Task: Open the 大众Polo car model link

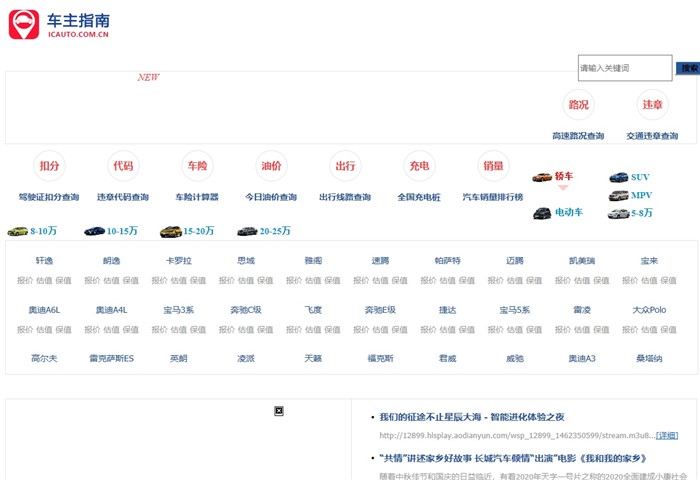Action: click(649, 309)
